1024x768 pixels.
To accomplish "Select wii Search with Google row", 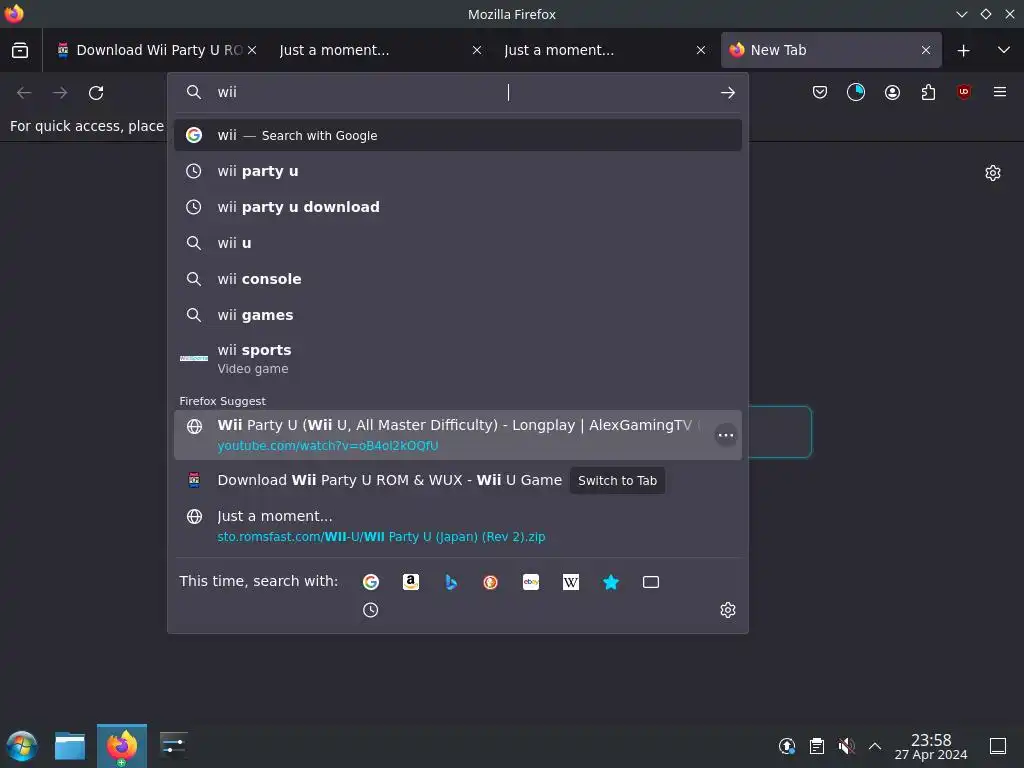I will [x=458, y=135].
